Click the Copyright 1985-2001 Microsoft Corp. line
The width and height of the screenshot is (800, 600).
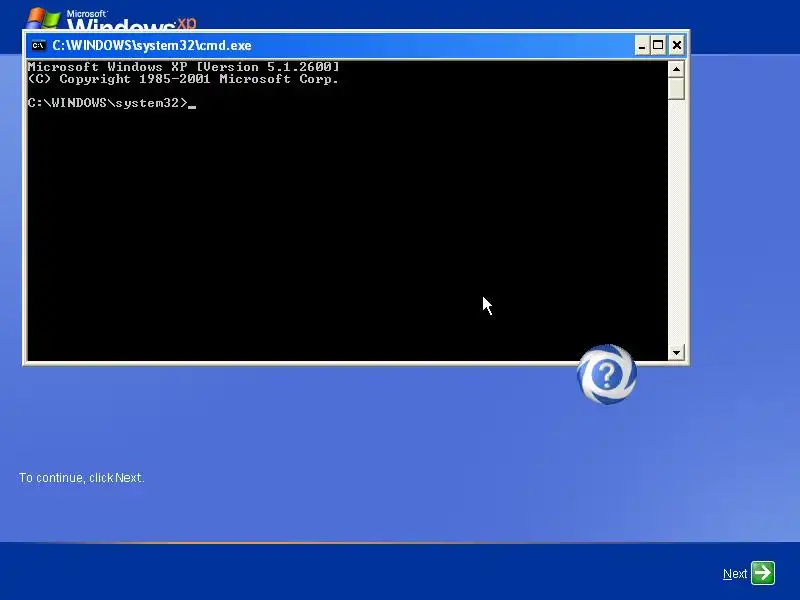coord(184,79)
